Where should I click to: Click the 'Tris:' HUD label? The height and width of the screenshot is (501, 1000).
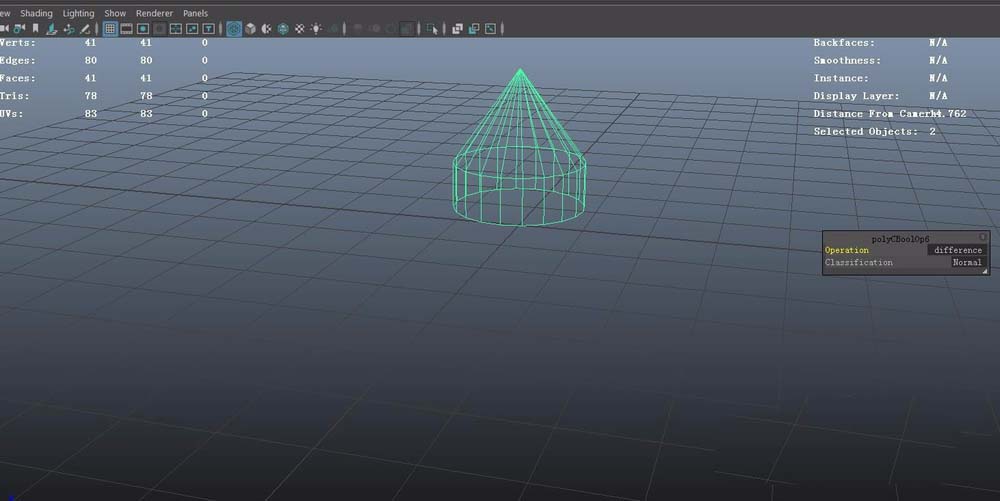(x=15, y=96)
